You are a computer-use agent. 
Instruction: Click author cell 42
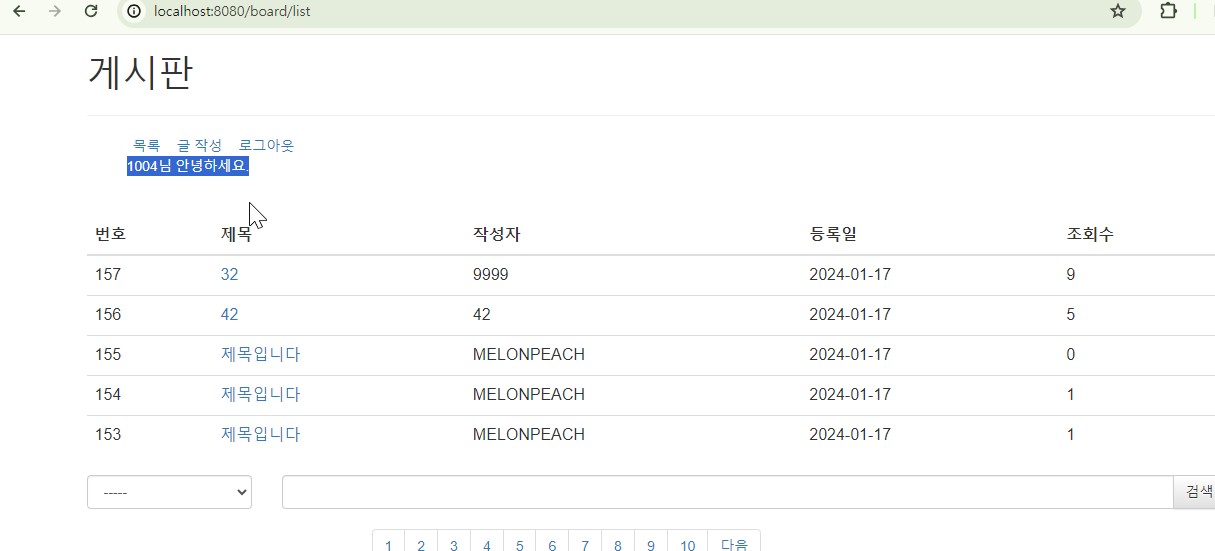tap(482, 314)
